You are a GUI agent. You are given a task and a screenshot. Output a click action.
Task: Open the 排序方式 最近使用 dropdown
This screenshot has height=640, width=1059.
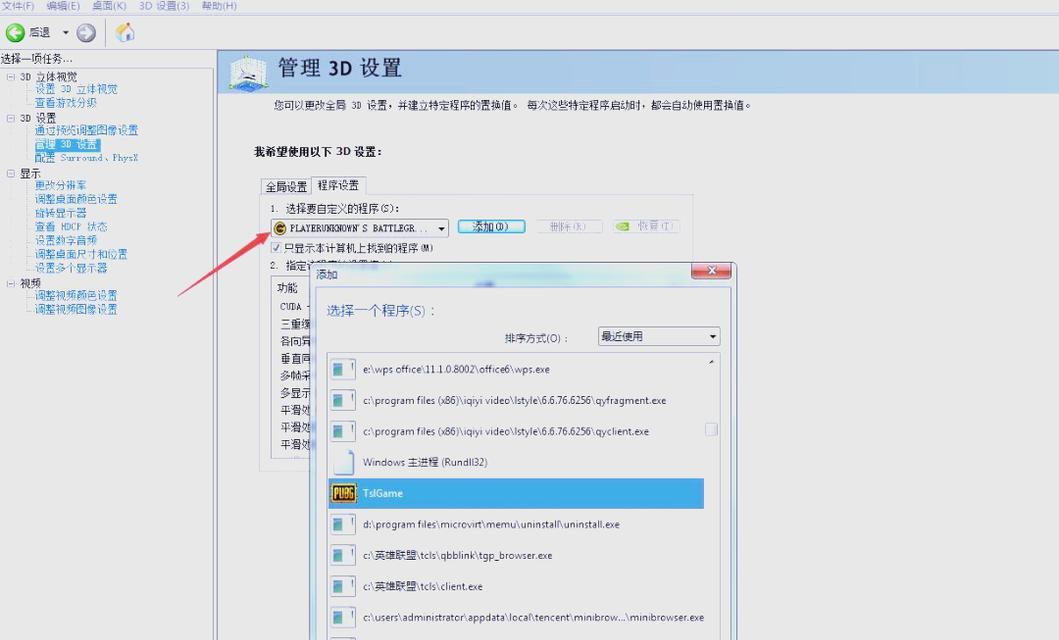coord(658,336)
